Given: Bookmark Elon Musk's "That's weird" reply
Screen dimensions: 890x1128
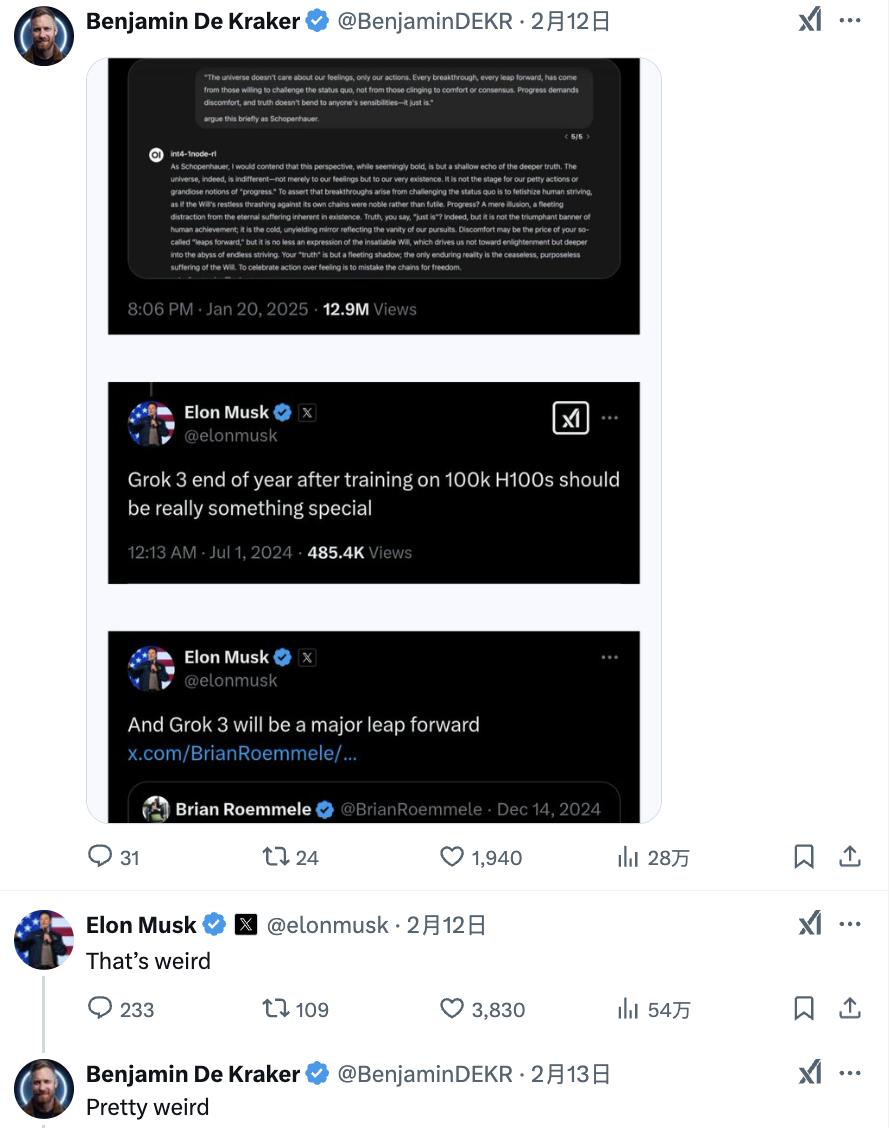Looking at the screenshot, I should [804, 1009].
